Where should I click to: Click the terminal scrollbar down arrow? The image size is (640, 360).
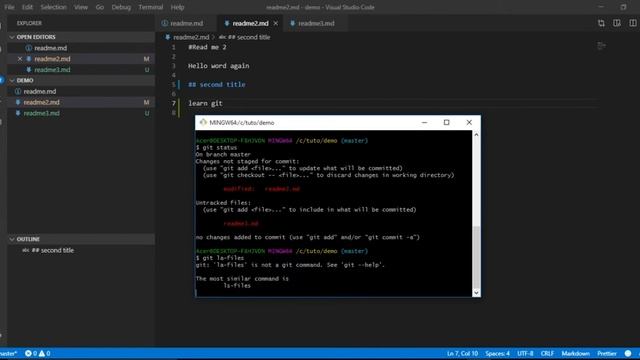pos(476,293)
